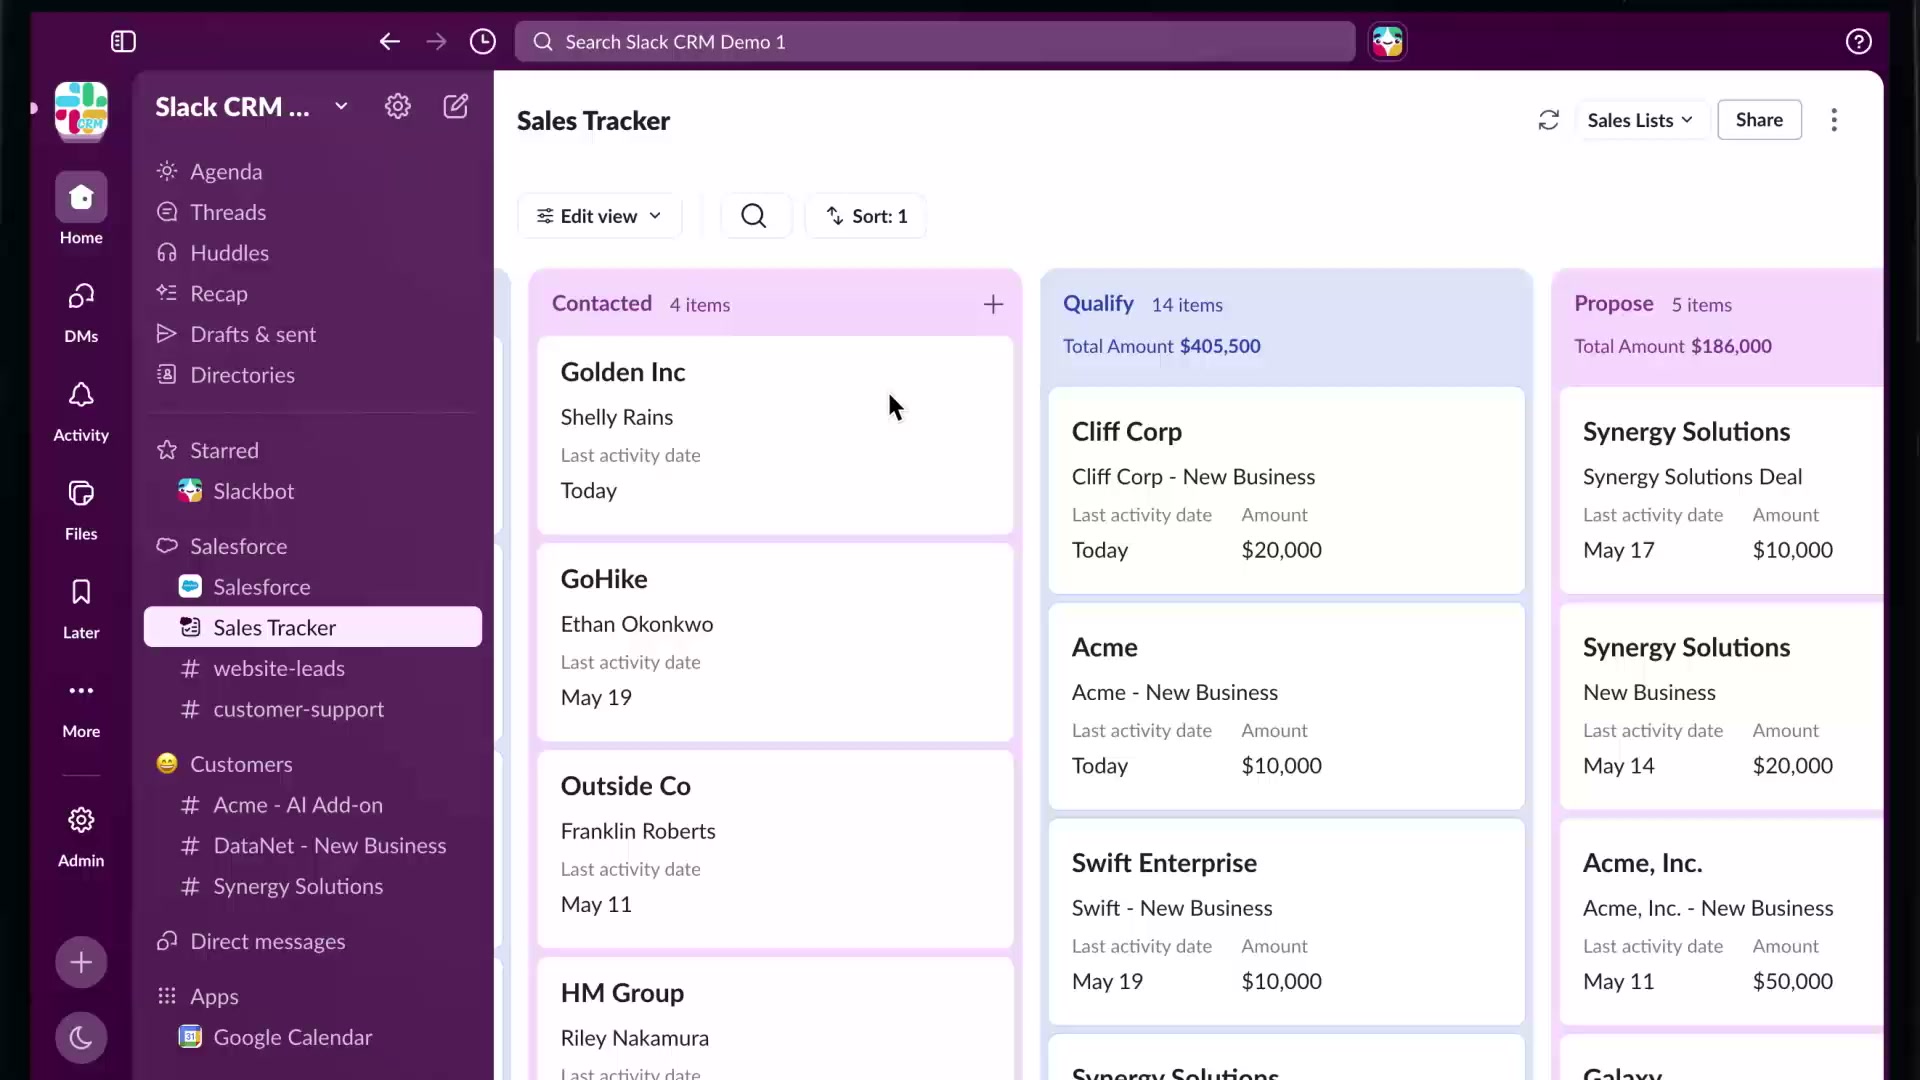The image size is (1920, 1080).
Task: Open the Cliff Corp deal card
Action: pyautogui.click(x=1286, y=490)
